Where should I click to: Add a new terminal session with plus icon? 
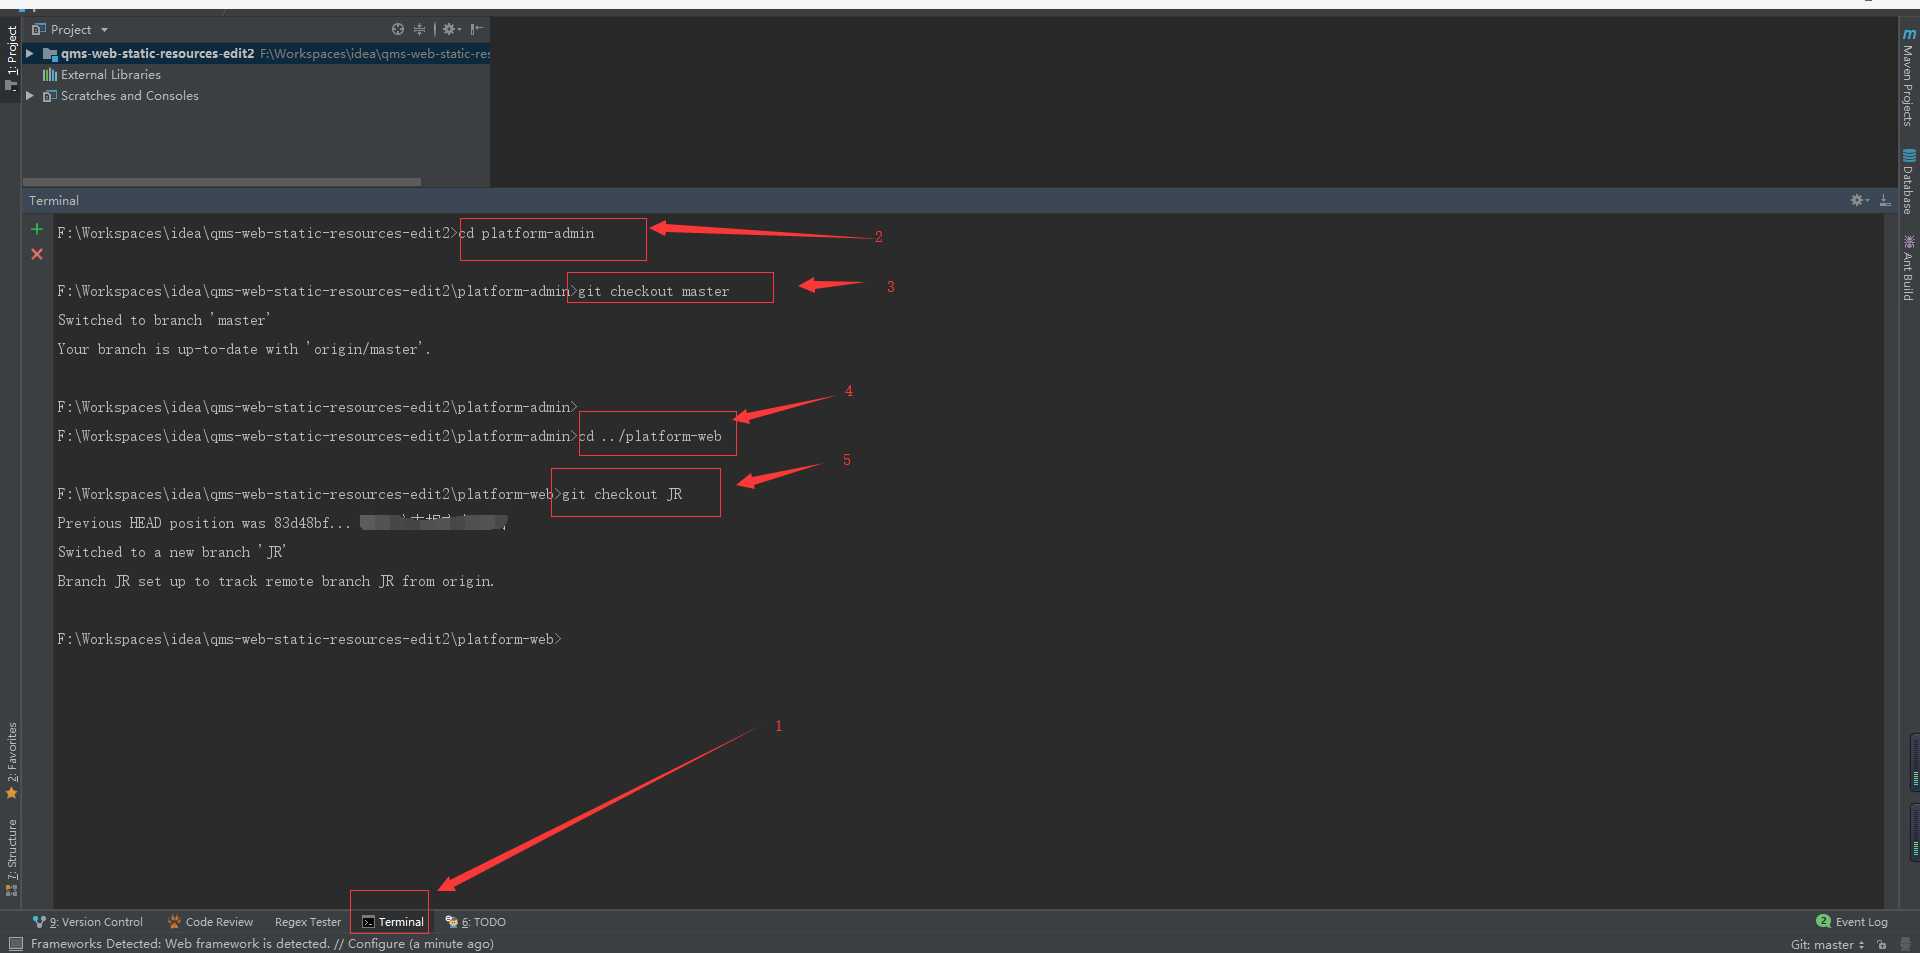tap(37, 229)
